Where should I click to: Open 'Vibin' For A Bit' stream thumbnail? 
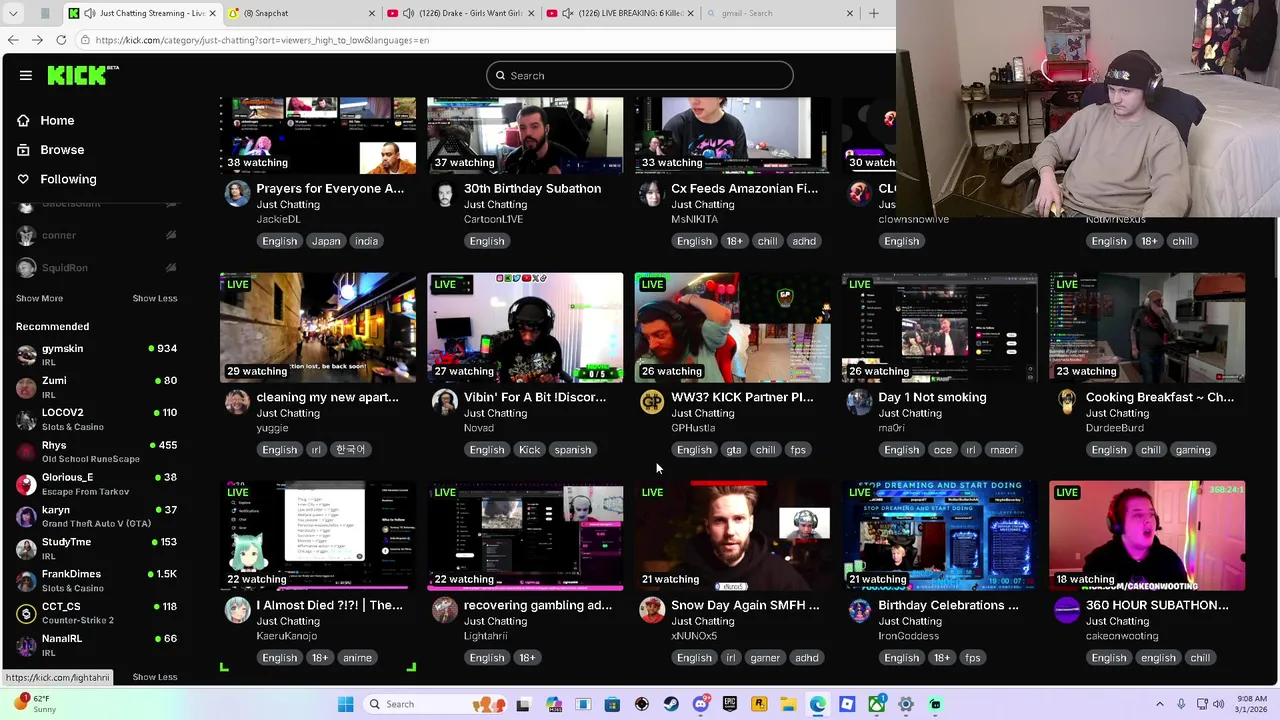(x=525, y=328)
